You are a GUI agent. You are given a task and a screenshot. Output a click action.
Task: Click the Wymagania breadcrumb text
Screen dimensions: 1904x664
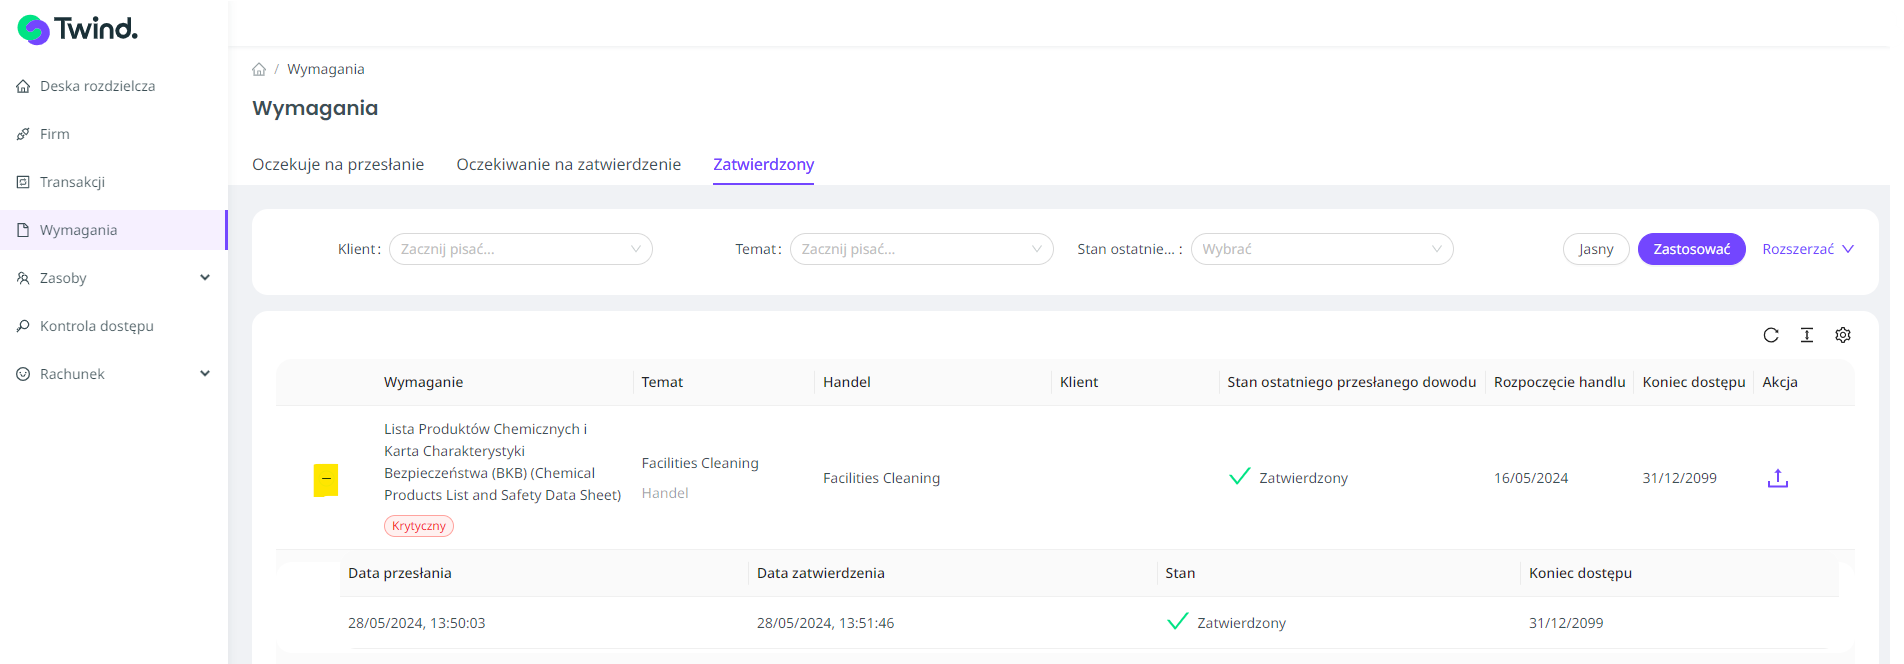[325, 69]
